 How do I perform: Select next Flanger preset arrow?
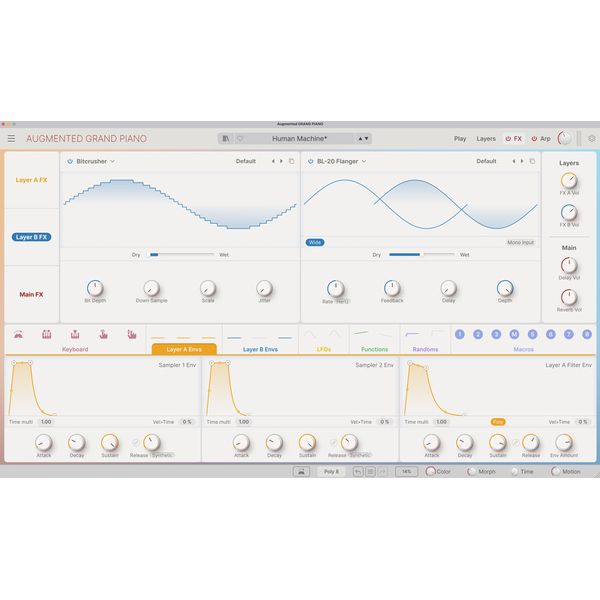coord(522,161)
